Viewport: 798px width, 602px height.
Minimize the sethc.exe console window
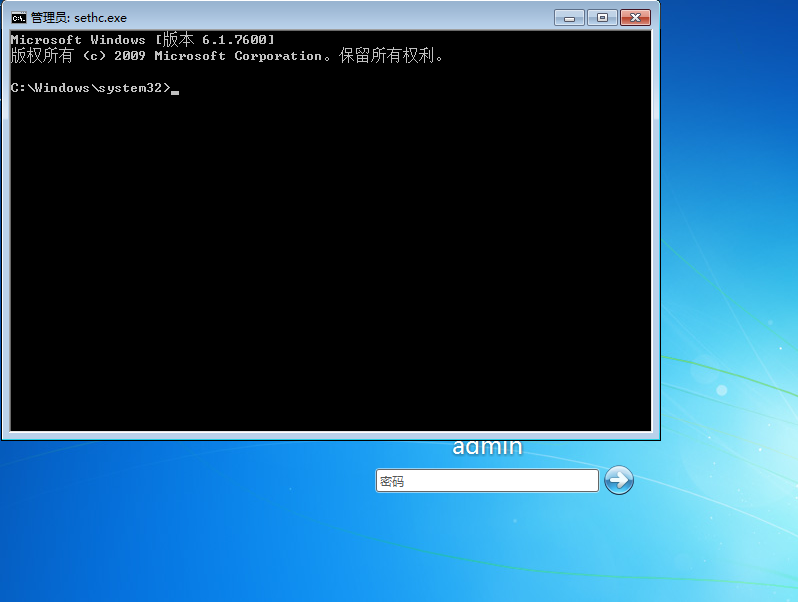point(570,17)
